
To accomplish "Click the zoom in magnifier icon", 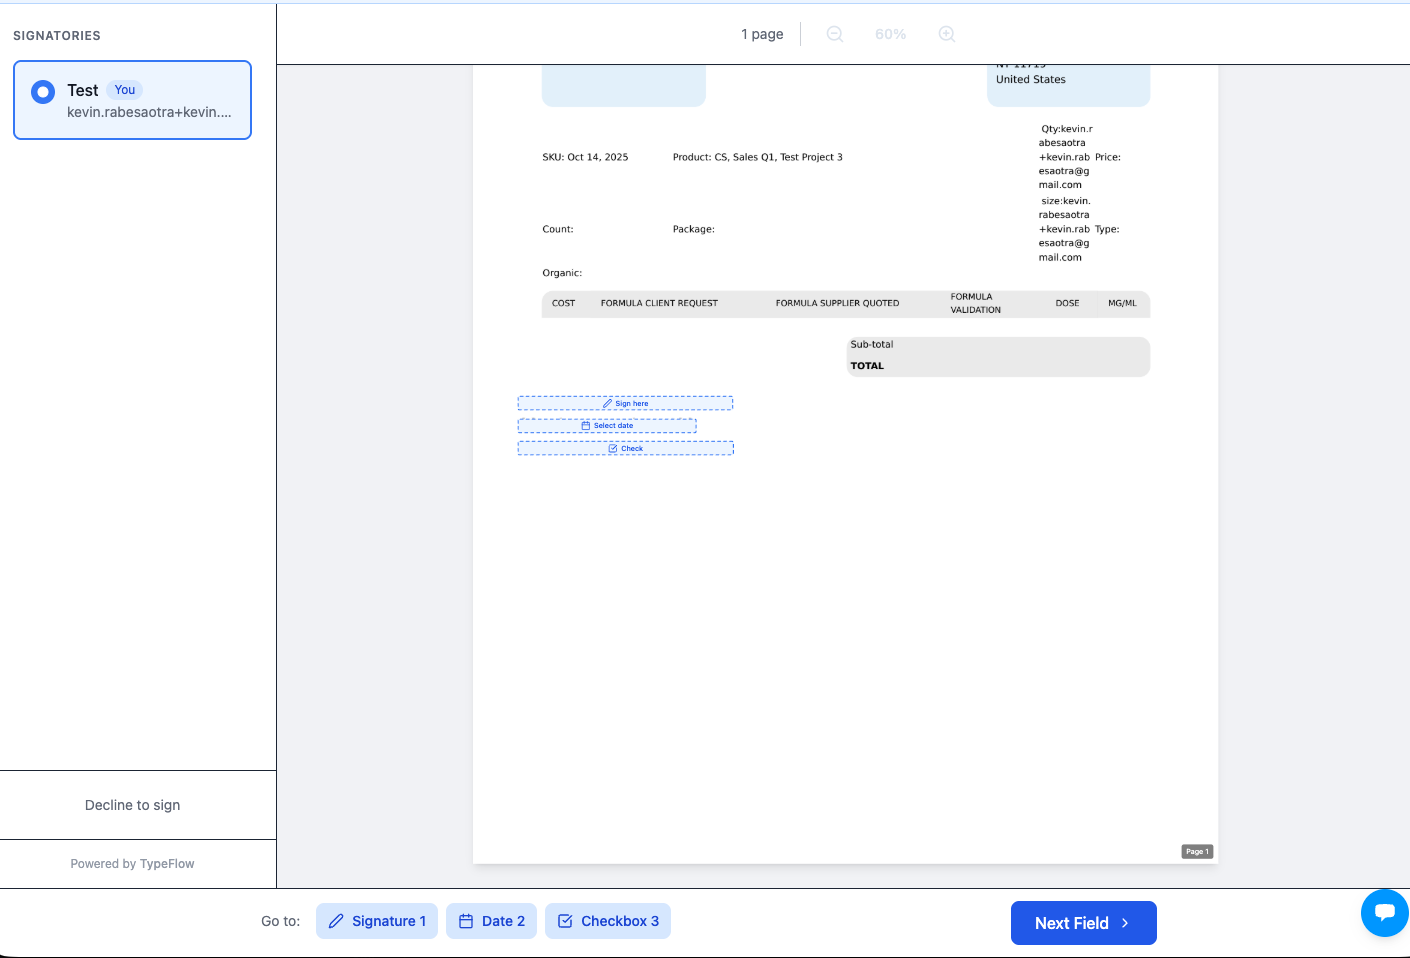I will point(947,34).
